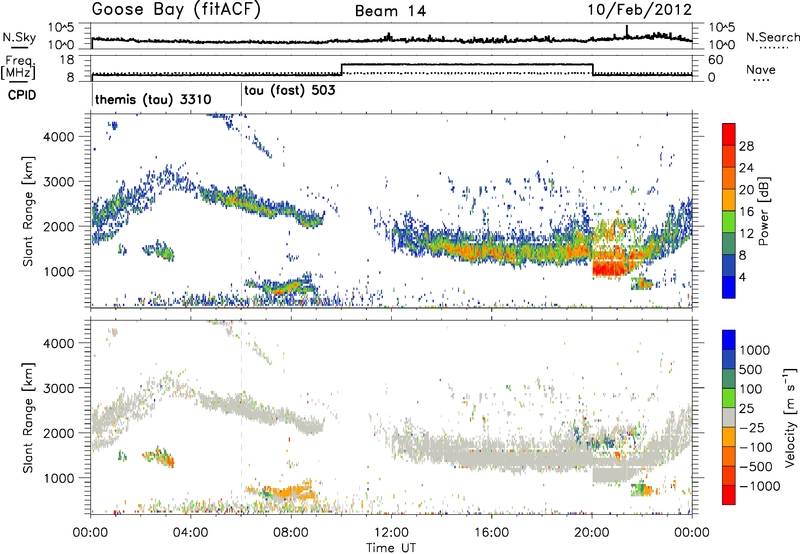This screenshot has width=800, height=554.
Task: Click the orange near-range echo at 08:00 in velocity panel
Action: click(x=291, y=493)
